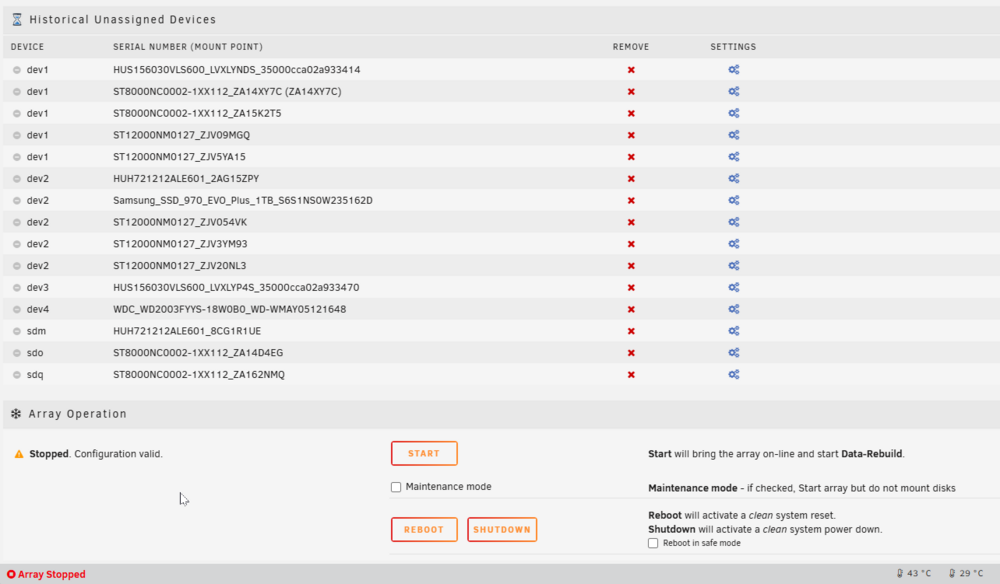This screenshot has height=584, width=1000.
Task: Open settings for ST12000NM0127_ZJV09MGQ
Action: 733,135
